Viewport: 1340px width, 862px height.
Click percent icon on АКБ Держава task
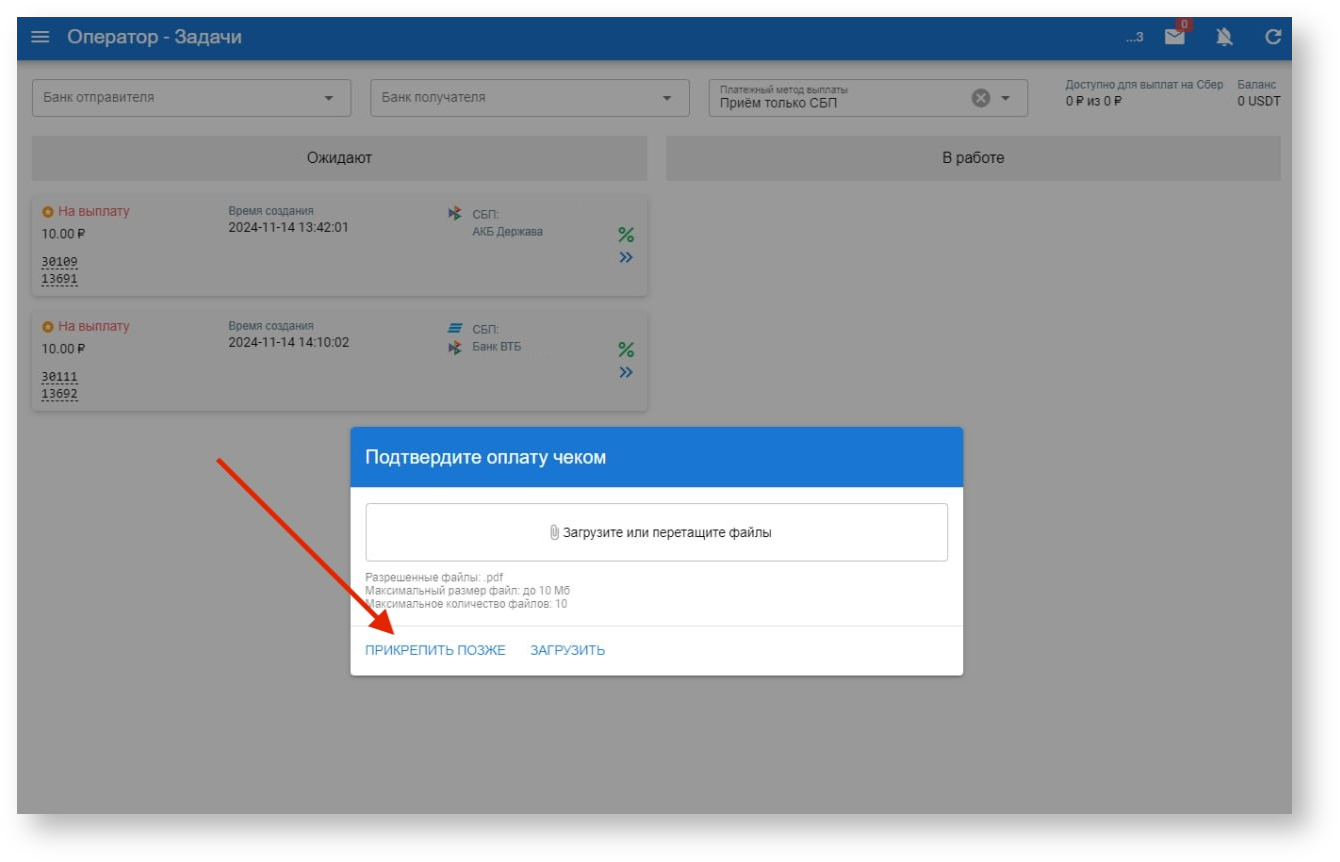pyautogui.click(x=626, y=235)
